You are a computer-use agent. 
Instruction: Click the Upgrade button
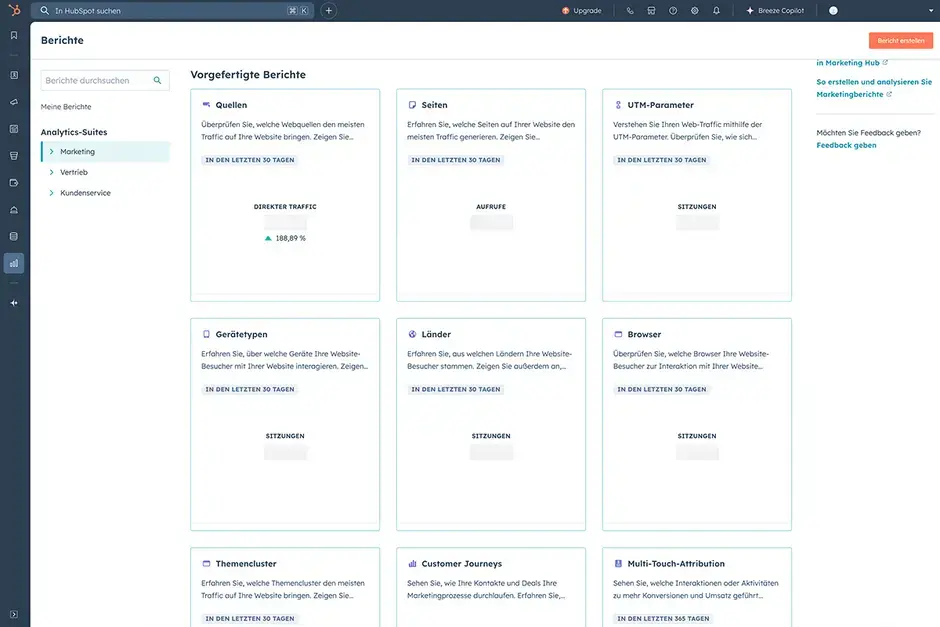[581, 11]
